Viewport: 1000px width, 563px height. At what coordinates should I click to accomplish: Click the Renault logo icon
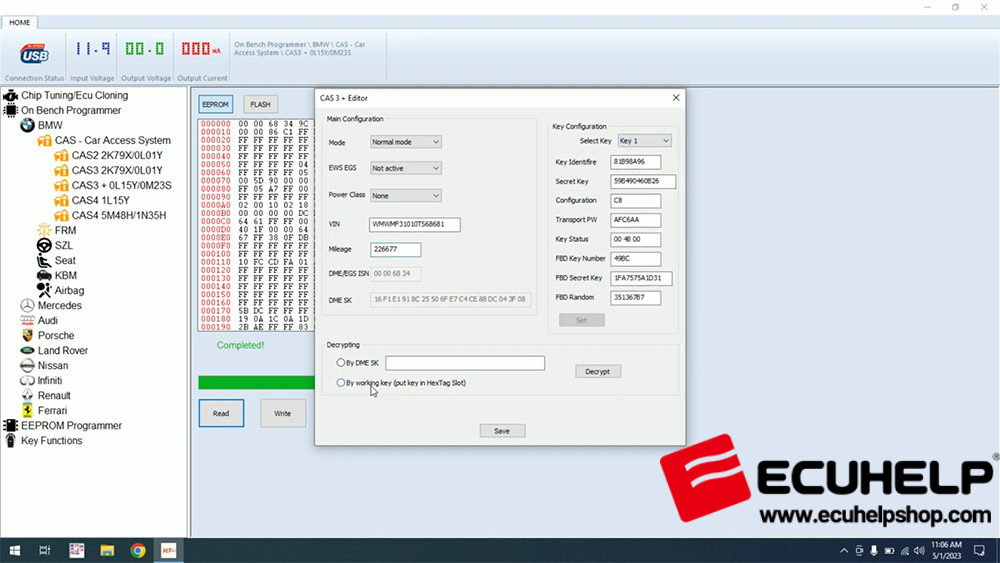27,395
